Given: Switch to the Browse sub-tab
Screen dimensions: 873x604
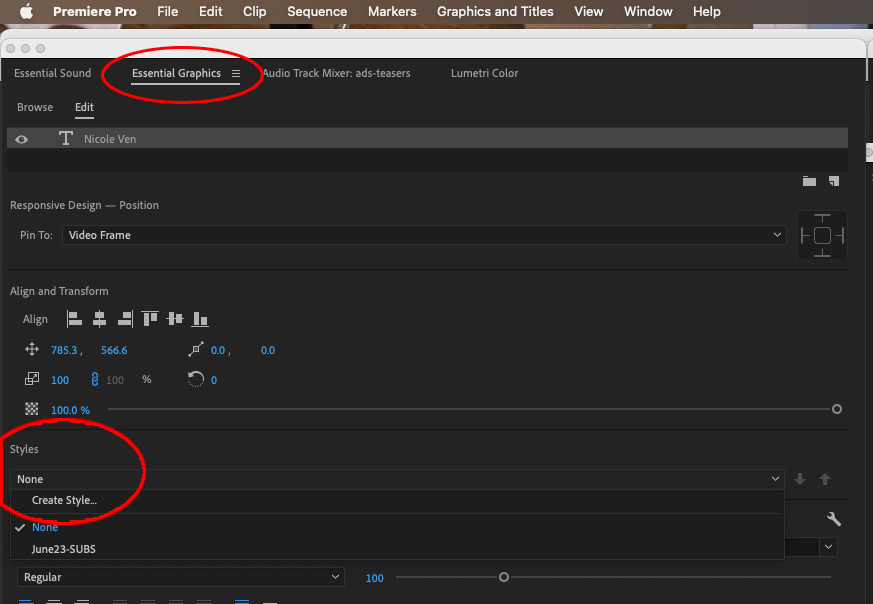Looking at the screenshot, I should click(35, 107).
